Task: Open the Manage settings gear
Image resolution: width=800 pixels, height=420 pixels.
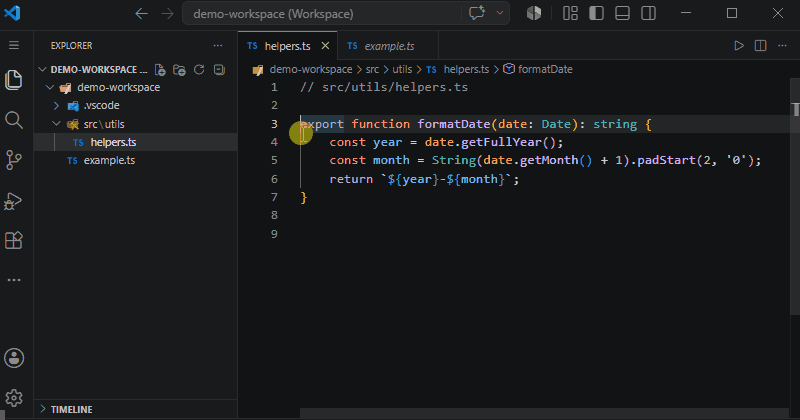Action: click(14, 398)
